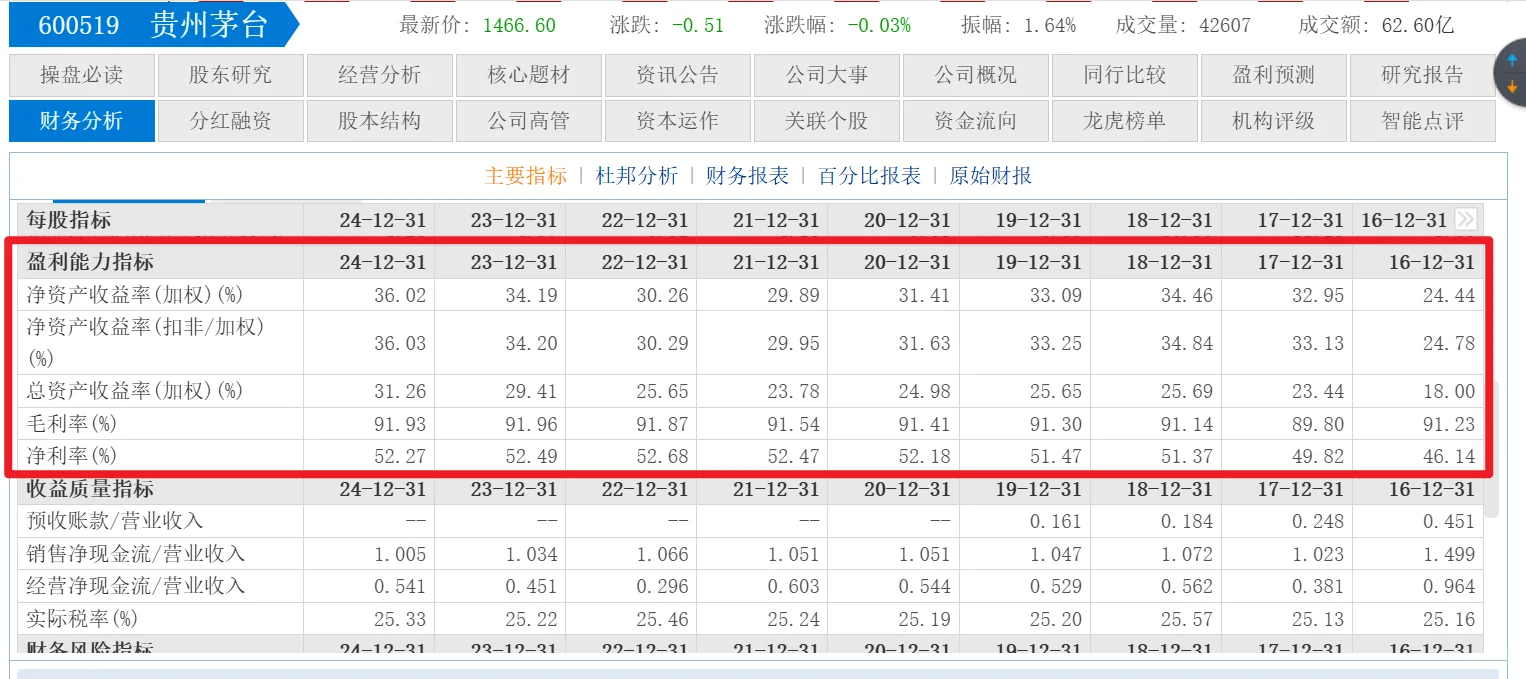Open 龙虎榜单 tab
1526x679 pixels.
1124,121
